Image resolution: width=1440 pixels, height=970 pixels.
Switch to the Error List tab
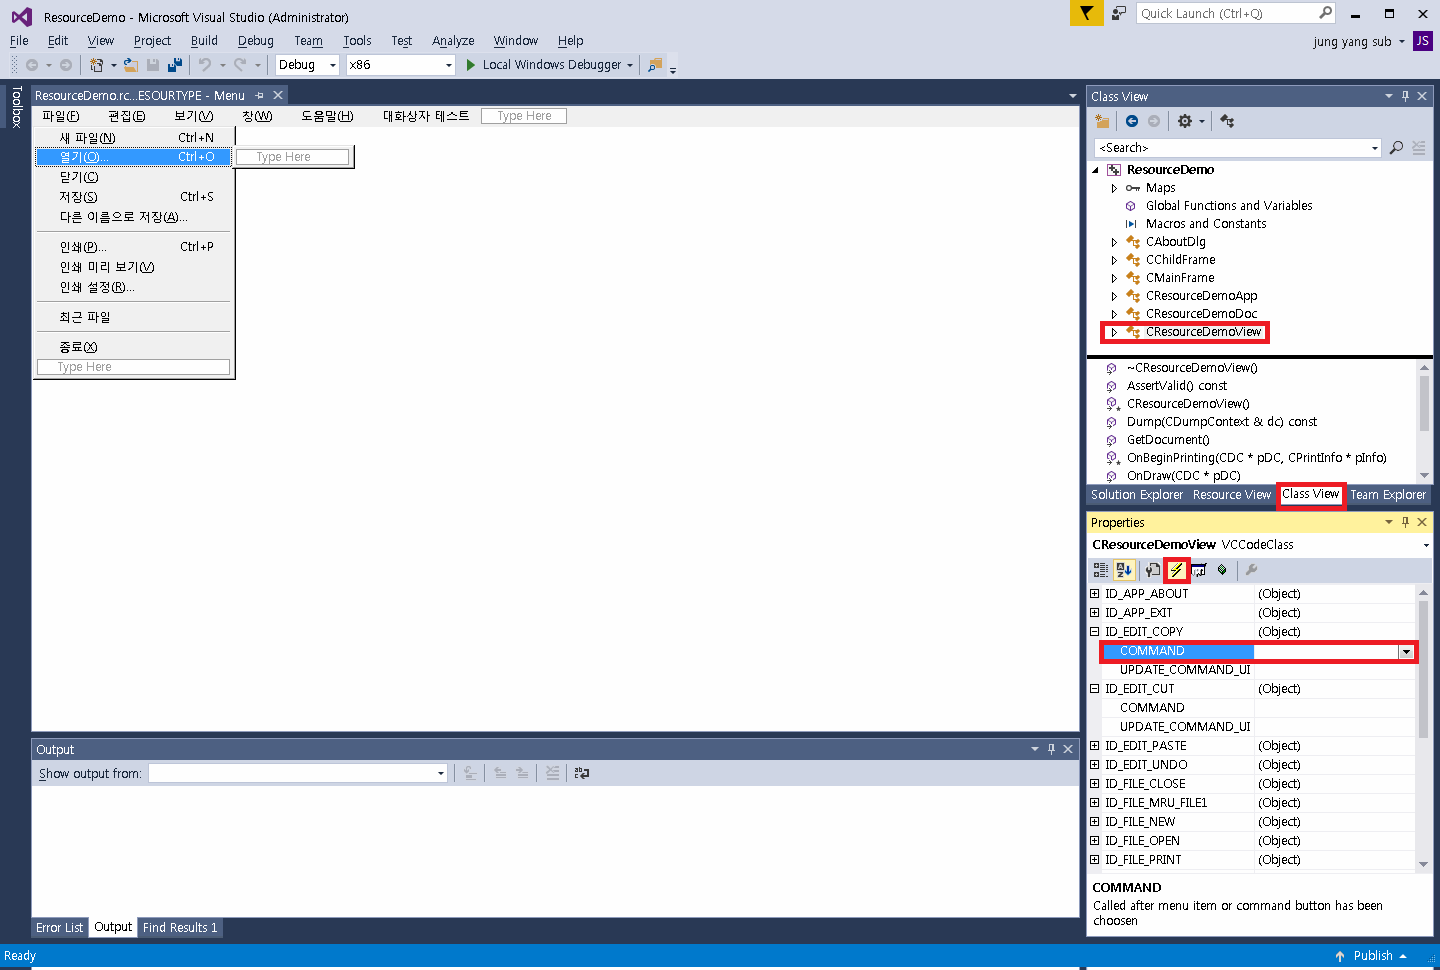tap(60, 928)
